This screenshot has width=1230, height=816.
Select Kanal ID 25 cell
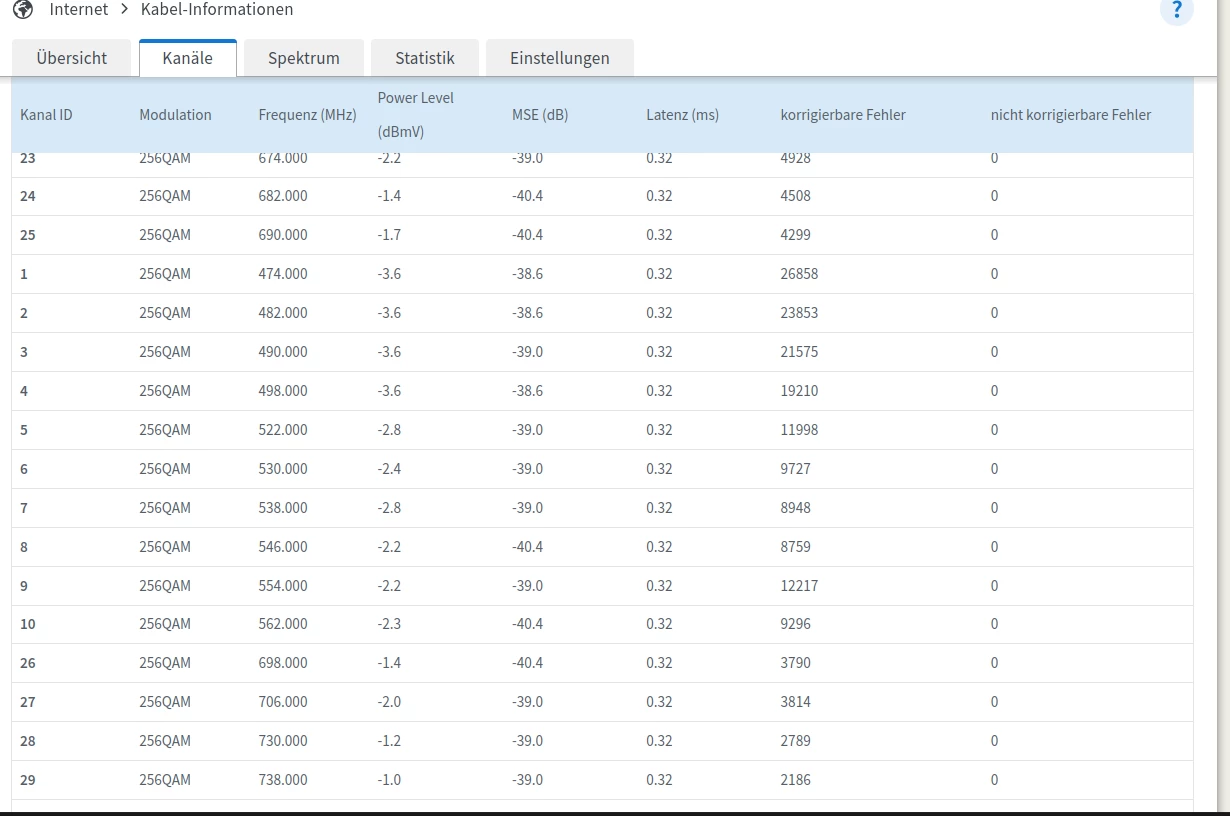click(28, 235)
